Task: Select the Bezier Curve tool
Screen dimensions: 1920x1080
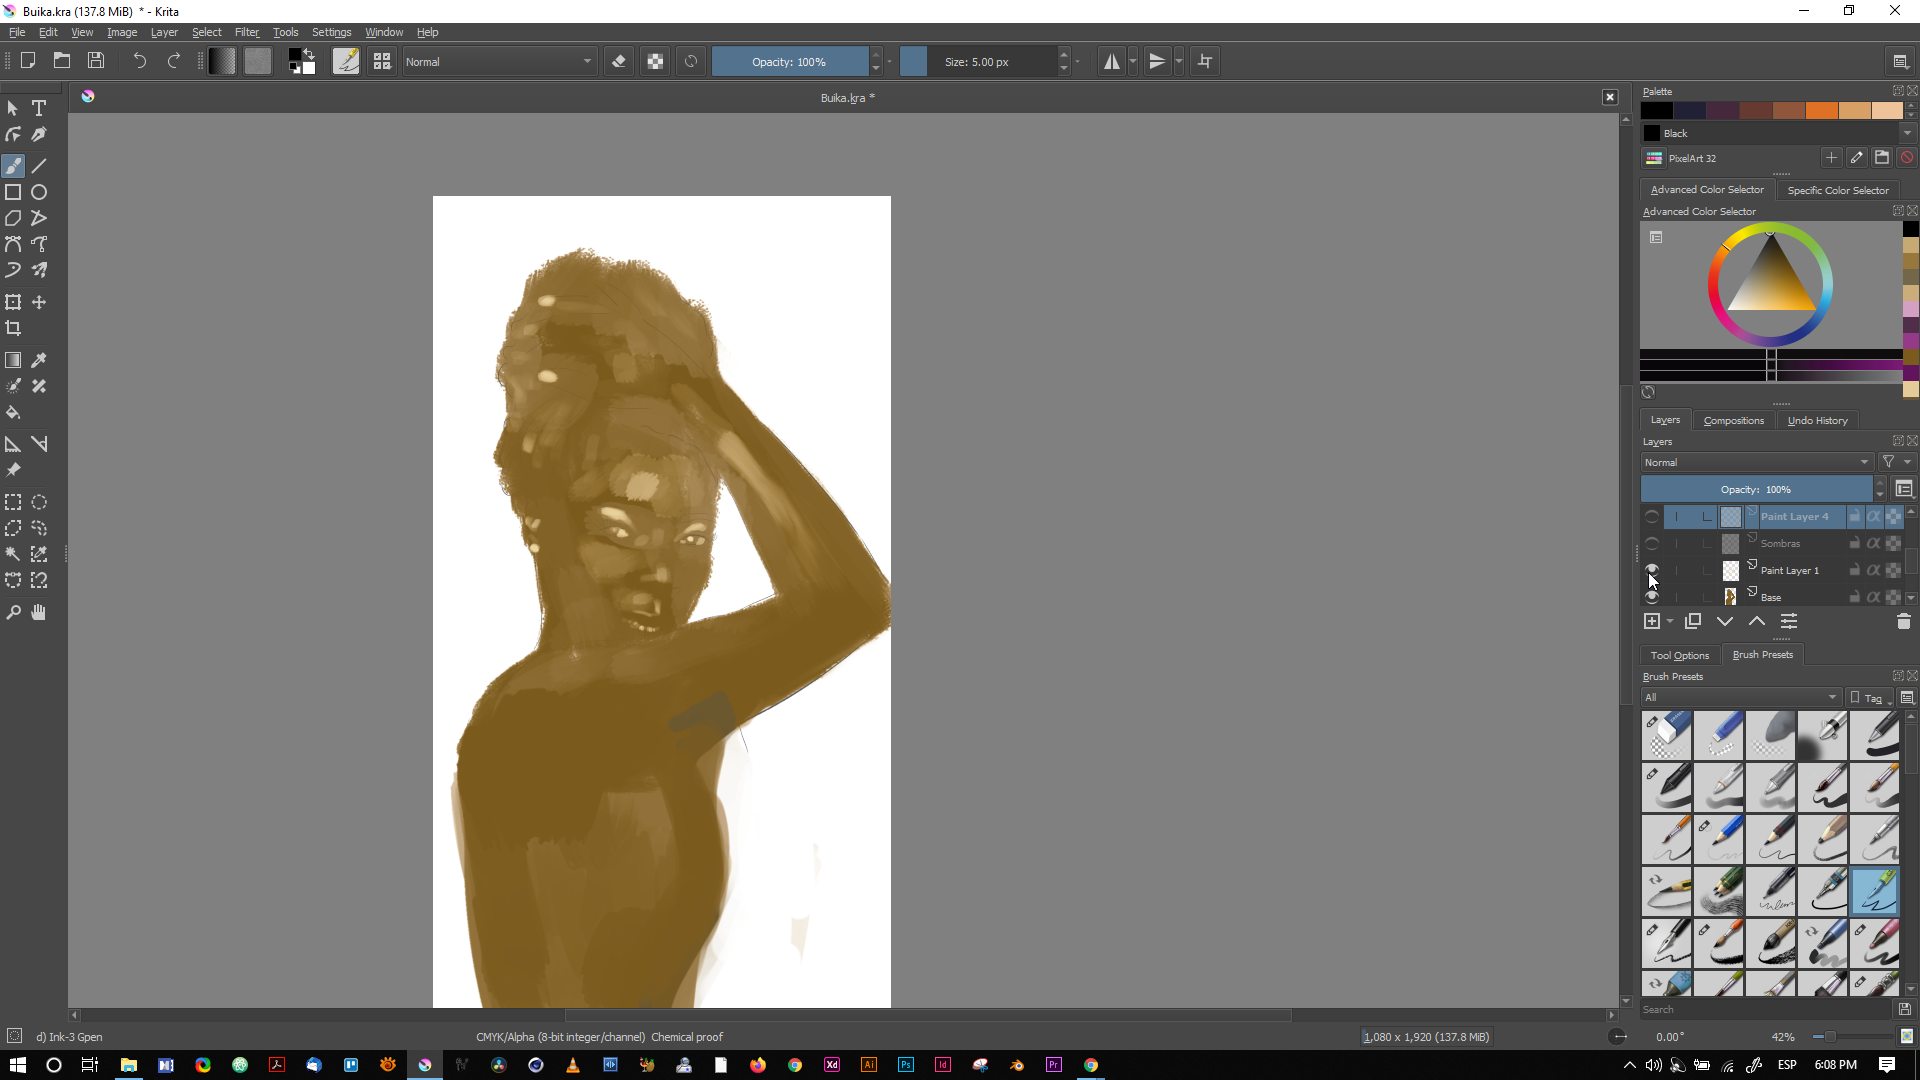Action: (x=13, y=244)
